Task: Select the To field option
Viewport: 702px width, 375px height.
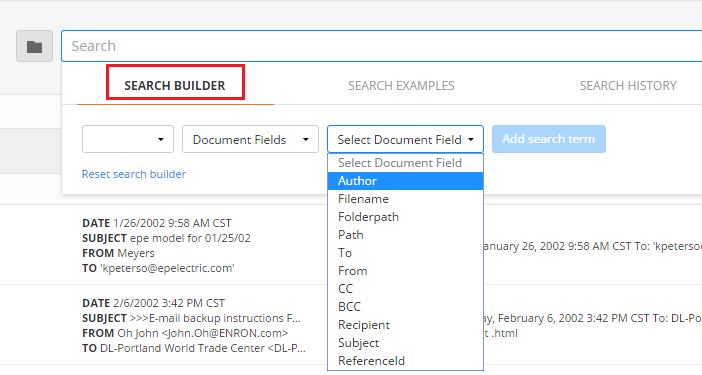Action: tap(405, 253)
